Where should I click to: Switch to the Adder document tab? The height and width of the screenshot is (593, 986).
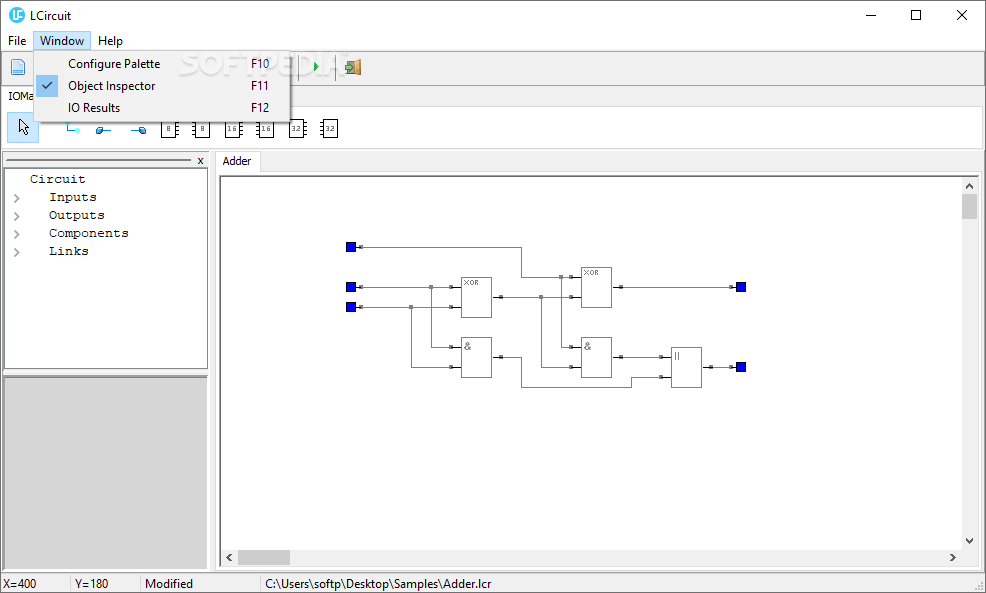point(237,161)
